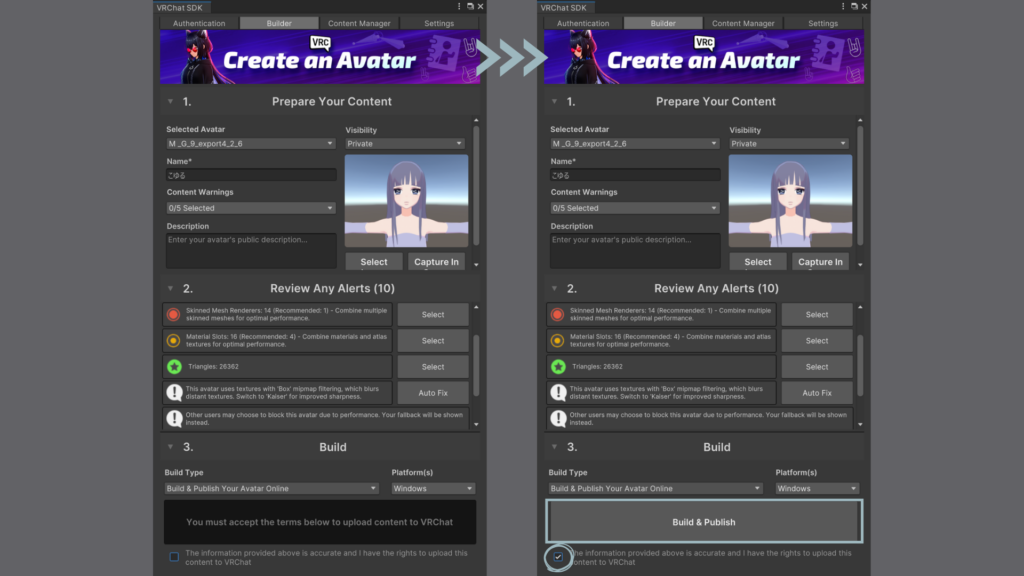Viewport: 1024px width, 576px height.
Task: Click mipmap filtering exclamation icon in right panel
Action: tap(558, 393)
